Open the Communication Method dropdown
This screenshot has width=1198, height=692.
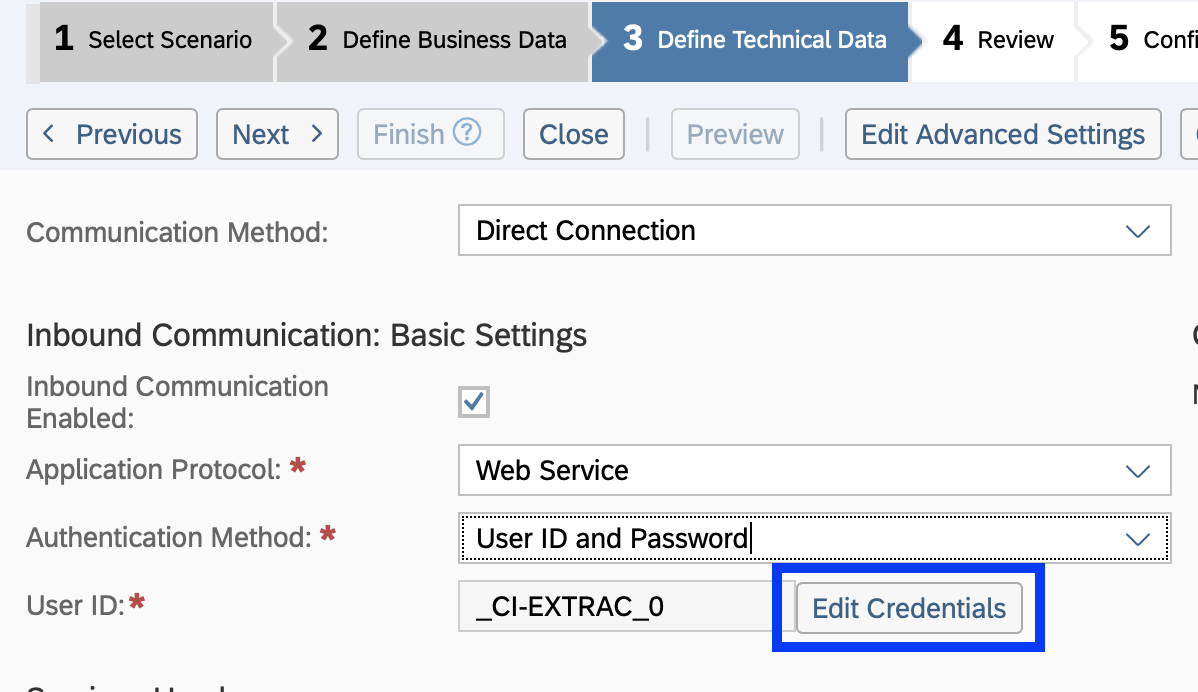tap(1137, 230)
